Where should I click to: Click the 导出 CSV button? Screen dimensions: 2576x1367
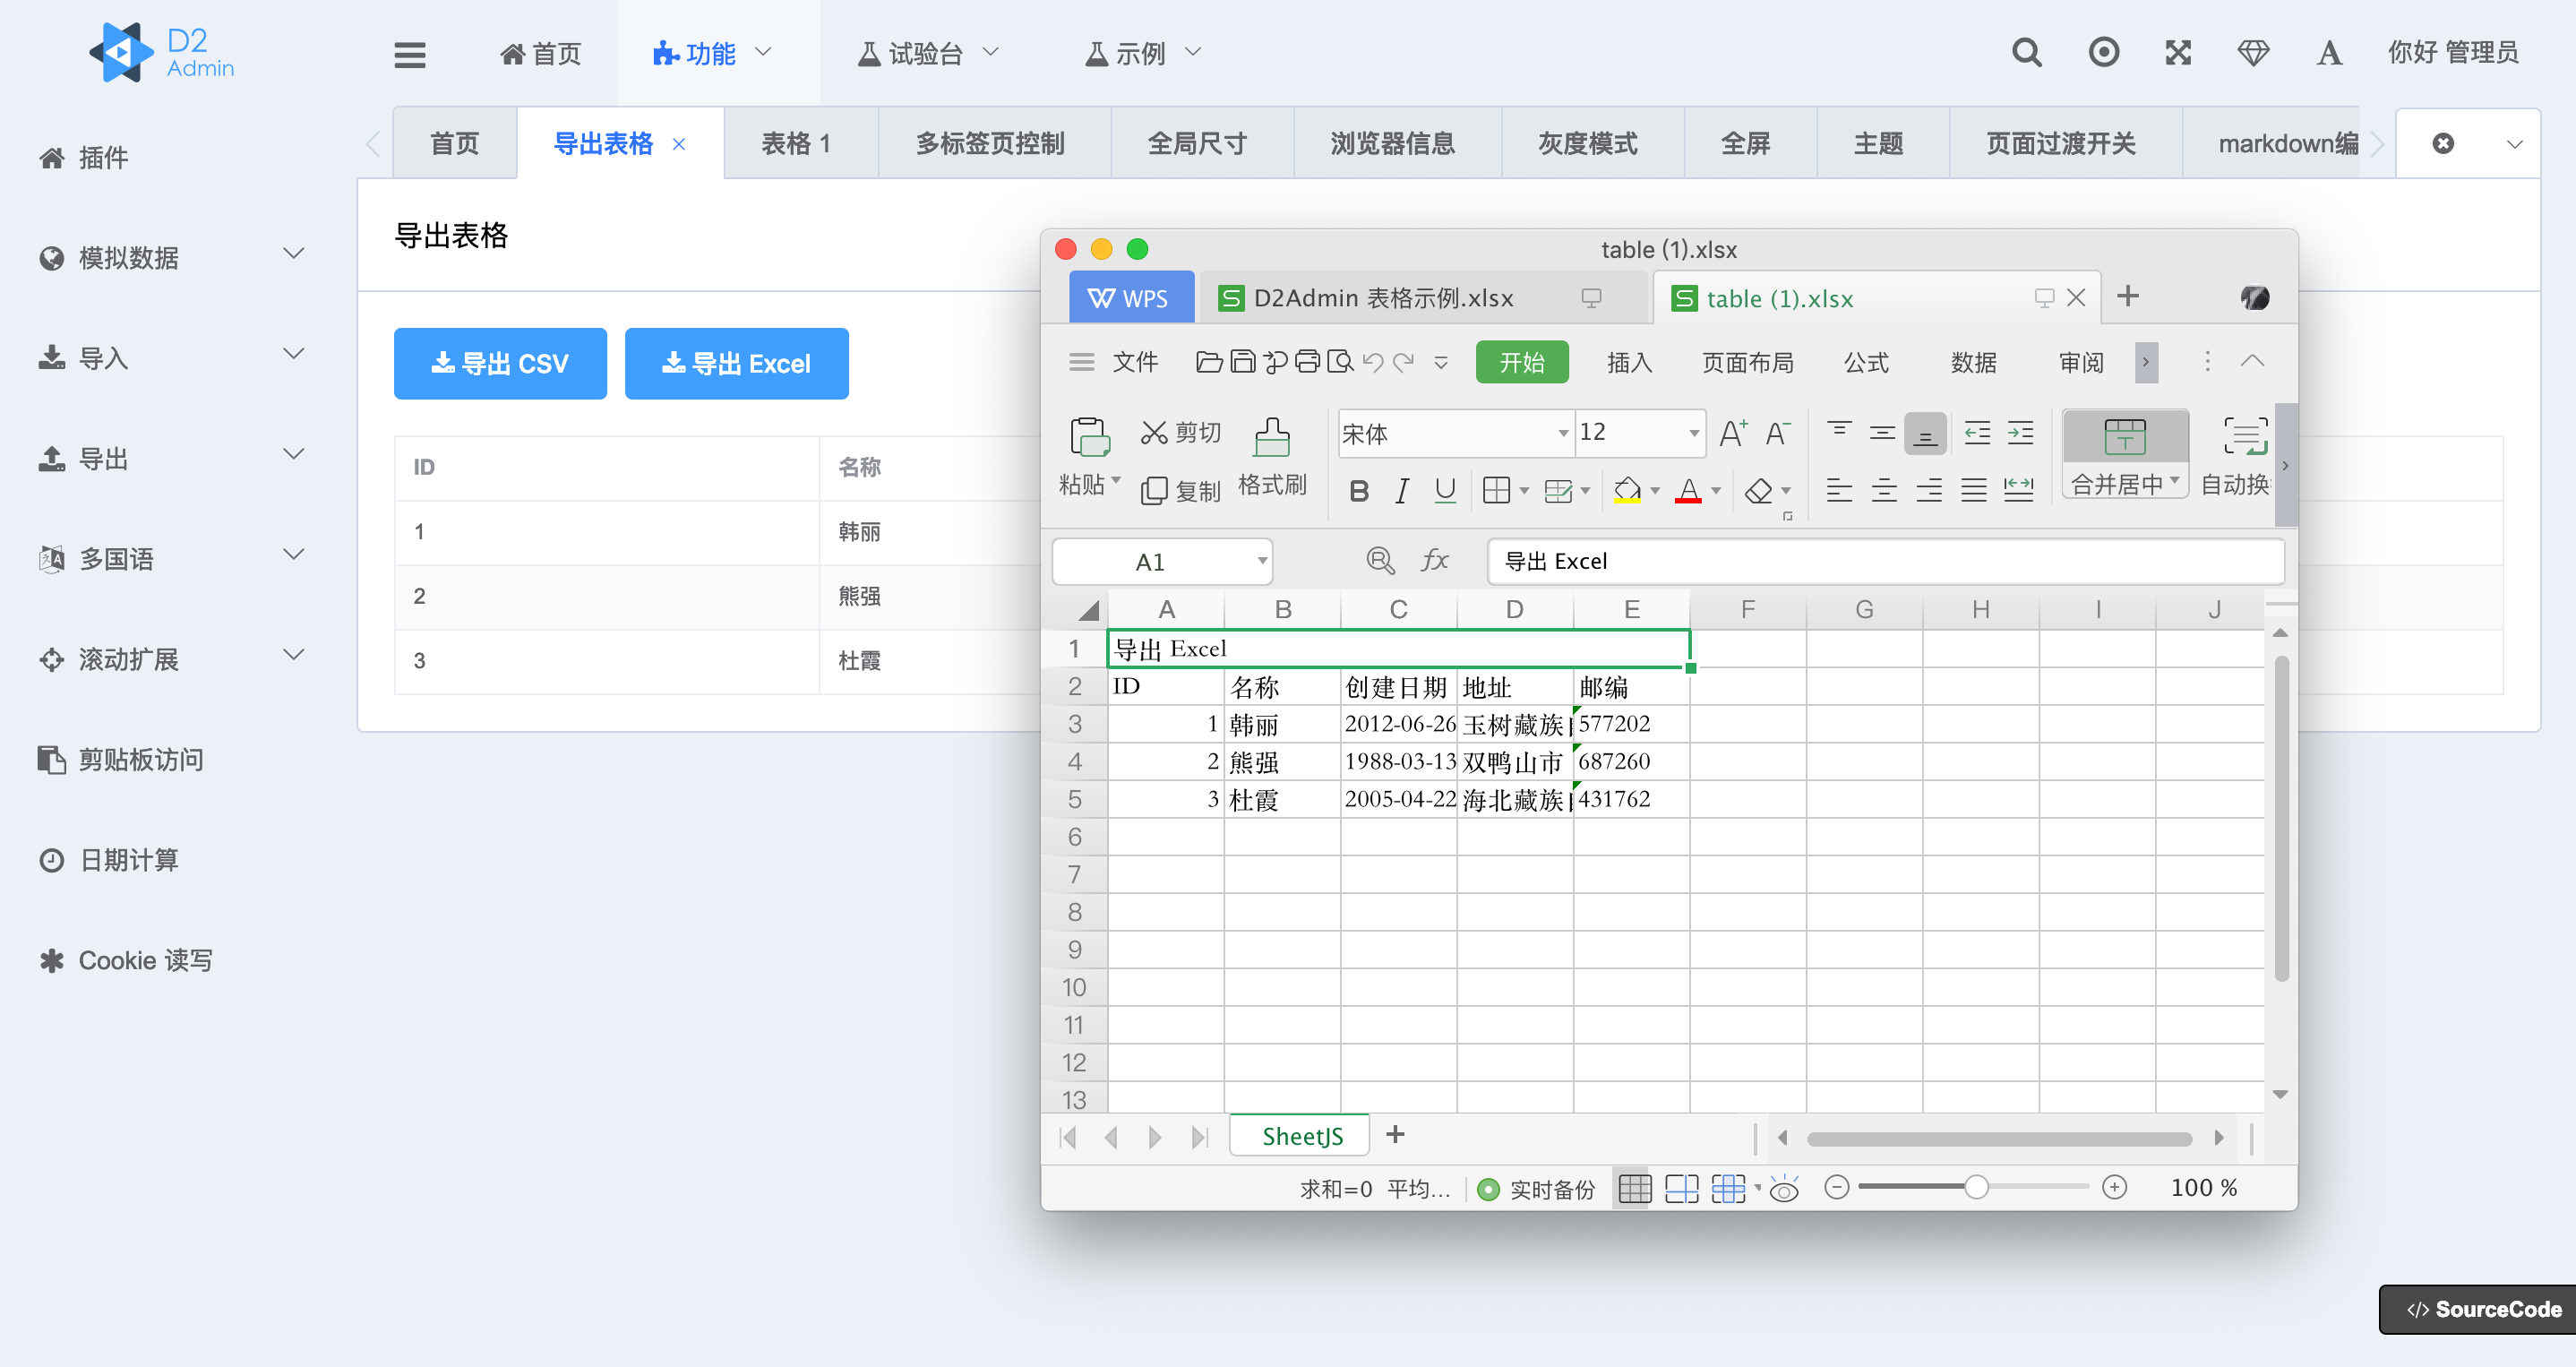pyautogui.click(x=500, y=363)
